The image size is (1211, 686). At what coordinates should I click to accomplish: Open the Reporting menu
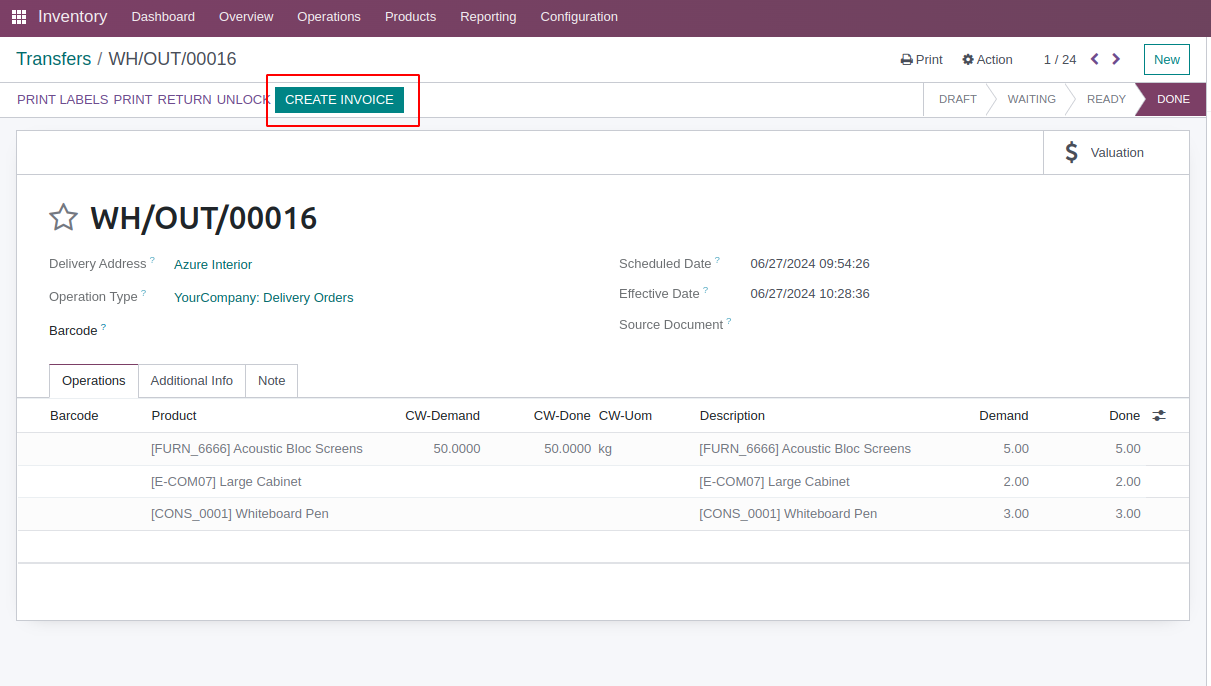pos(488,17)
